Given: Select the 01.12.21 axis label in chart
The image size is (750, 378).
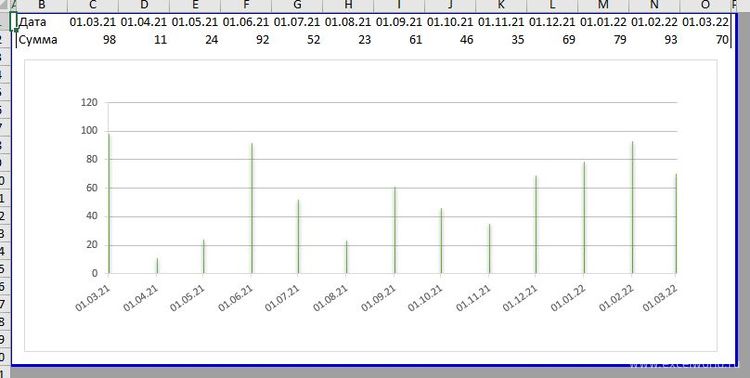Looking at the screenshot, I should [520, 298].
